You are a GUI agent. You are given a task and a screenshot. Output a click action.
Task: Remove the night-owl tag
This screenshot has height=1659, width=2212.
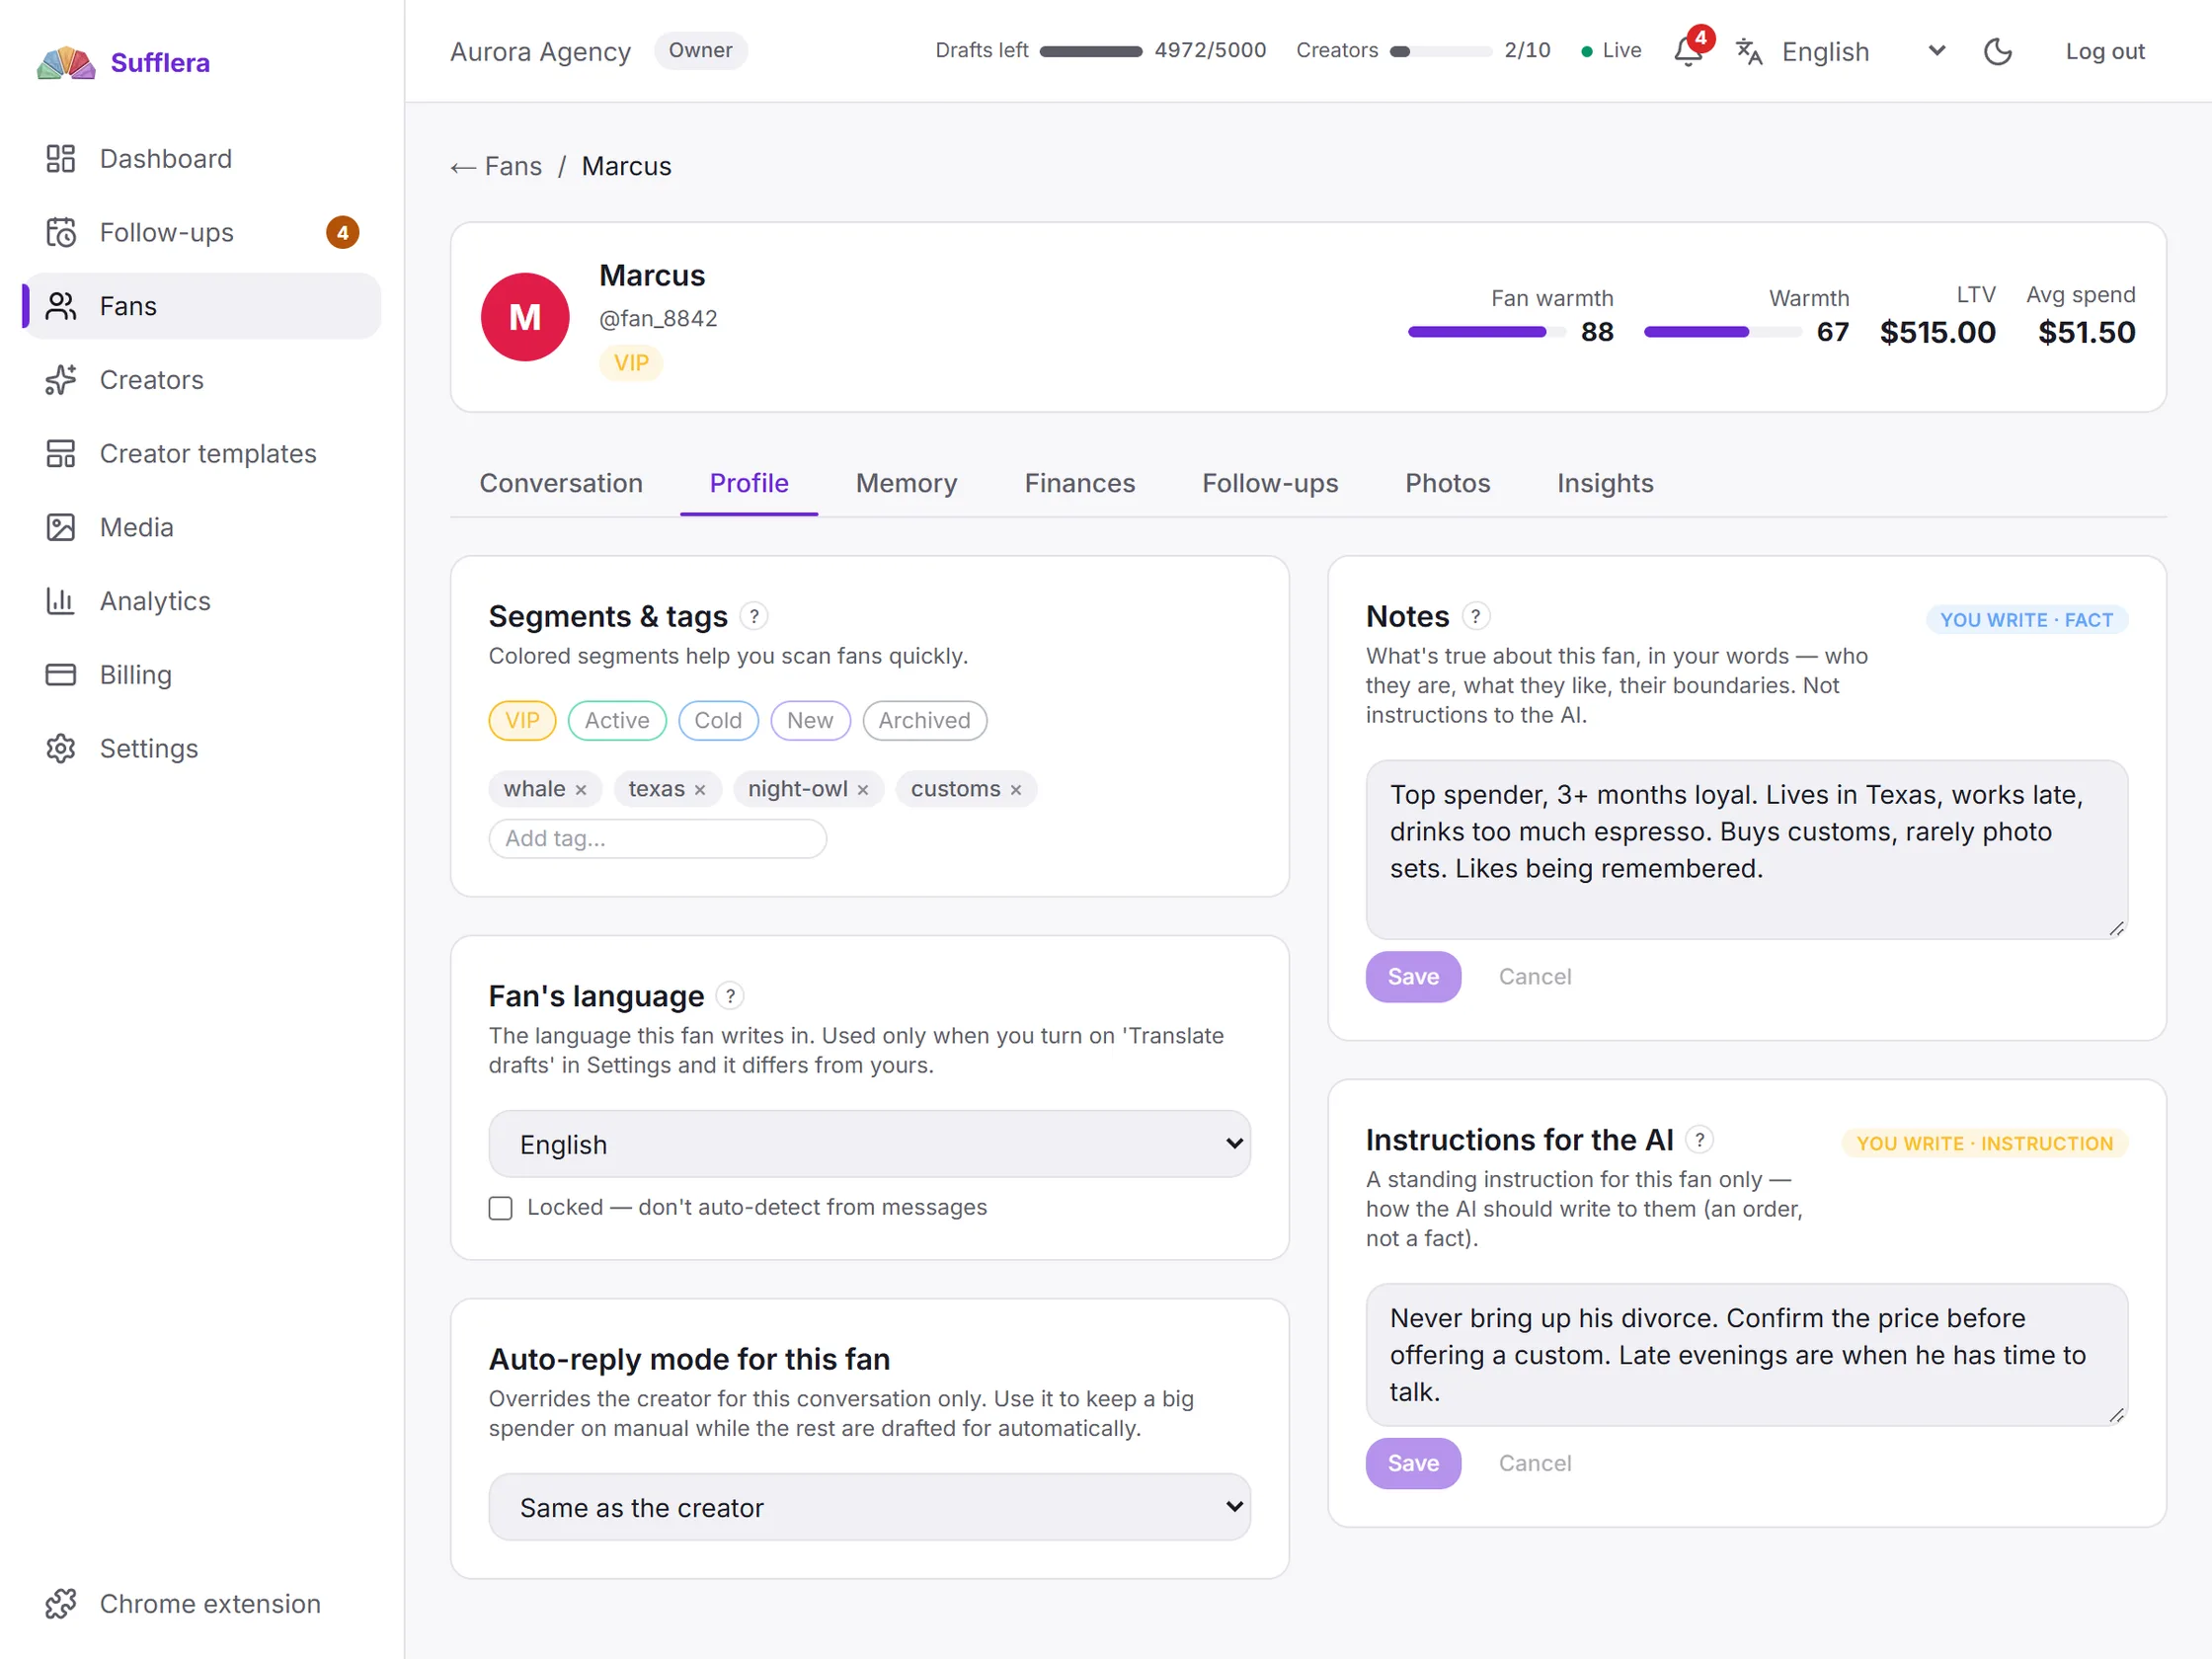point(863,790)
